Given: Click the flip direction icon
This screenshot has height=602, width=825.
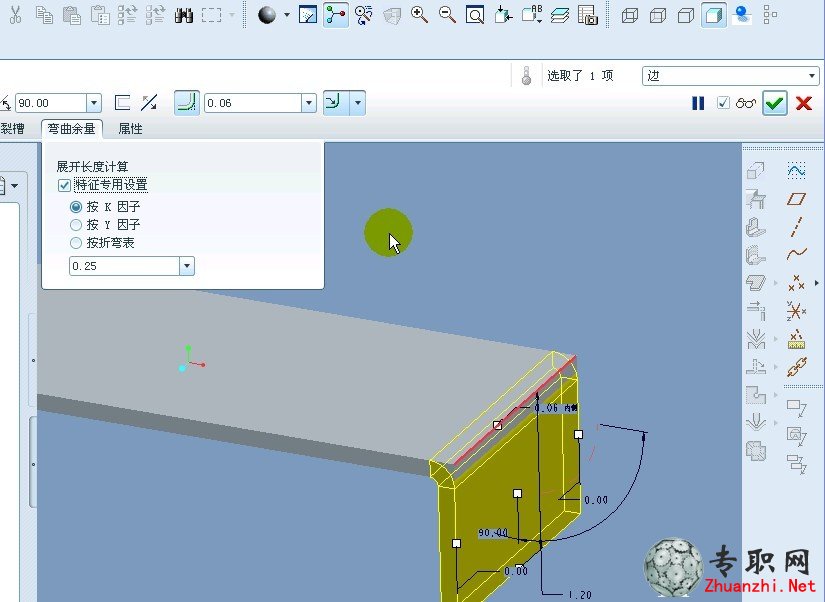Looking at the screenshot, I should [149, 103].
